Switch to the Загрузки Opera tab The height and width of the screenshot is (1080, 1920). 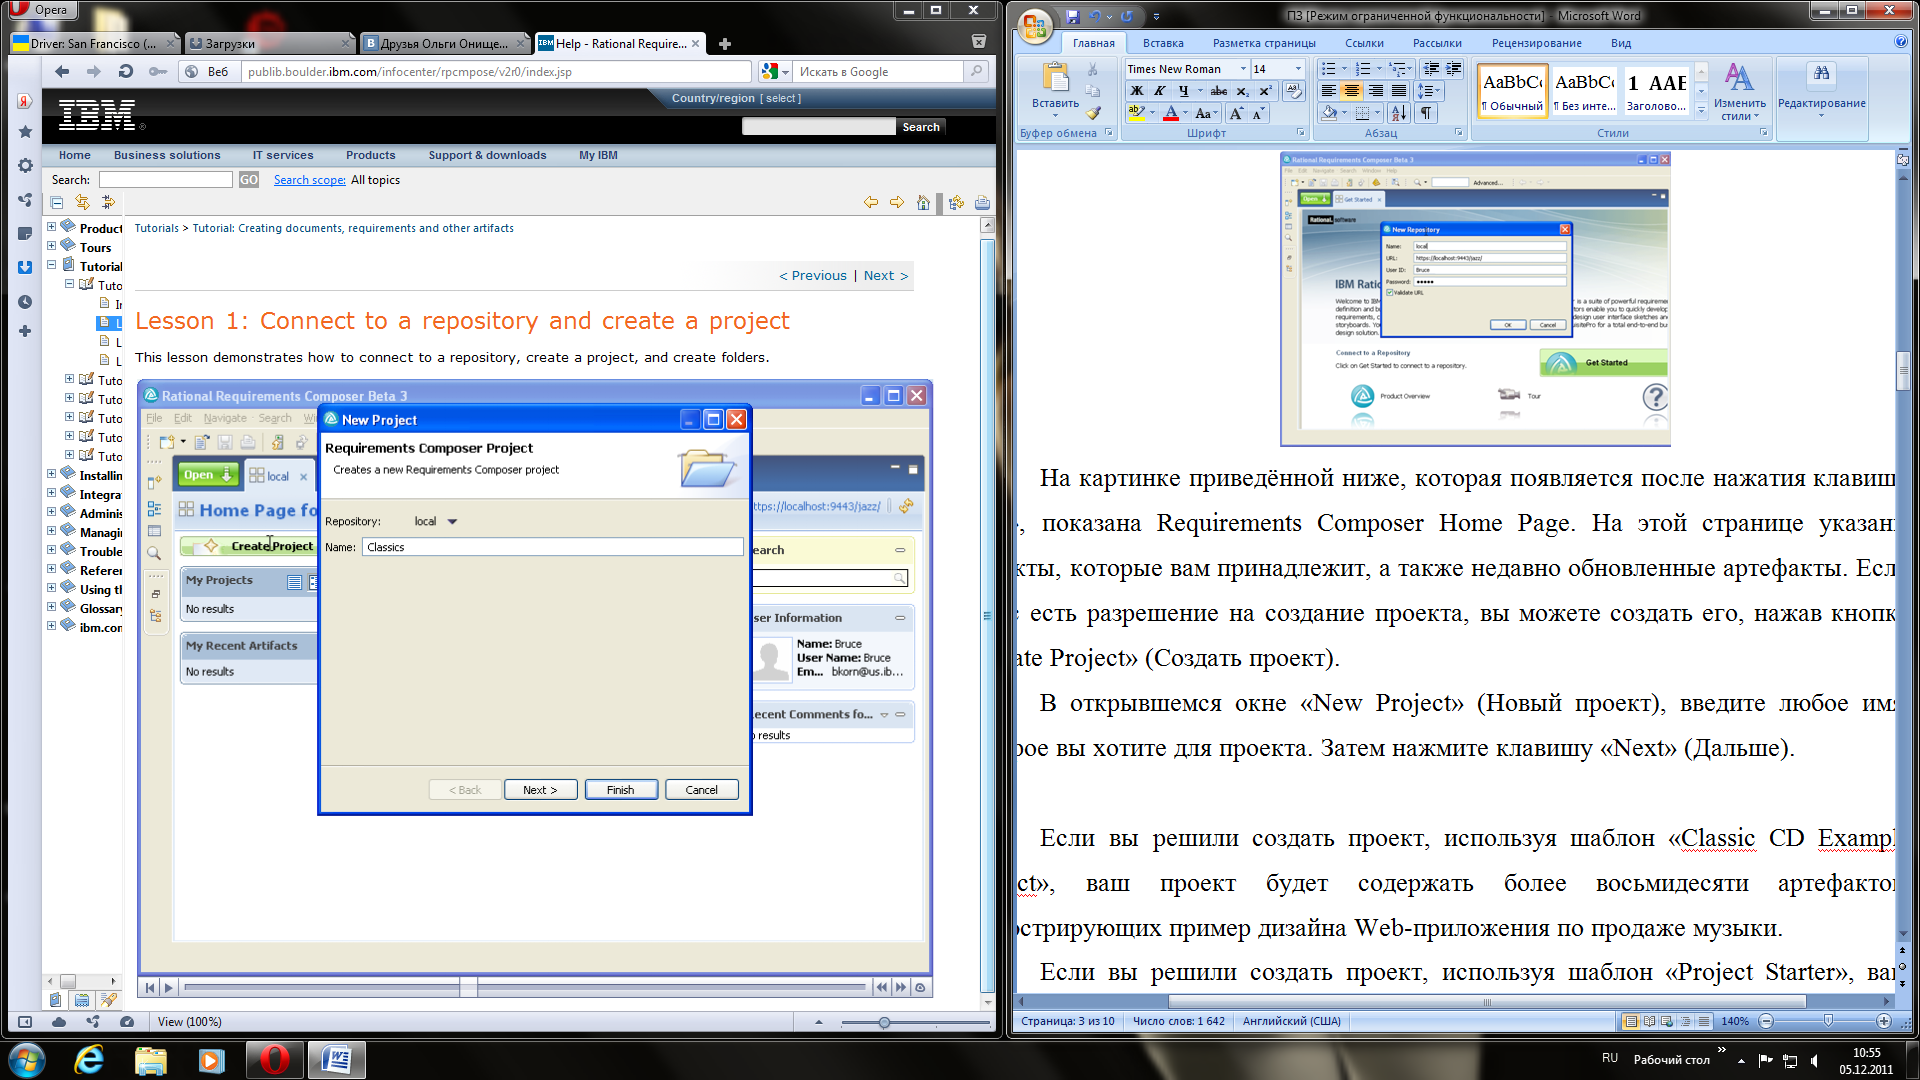click(270, 43)
